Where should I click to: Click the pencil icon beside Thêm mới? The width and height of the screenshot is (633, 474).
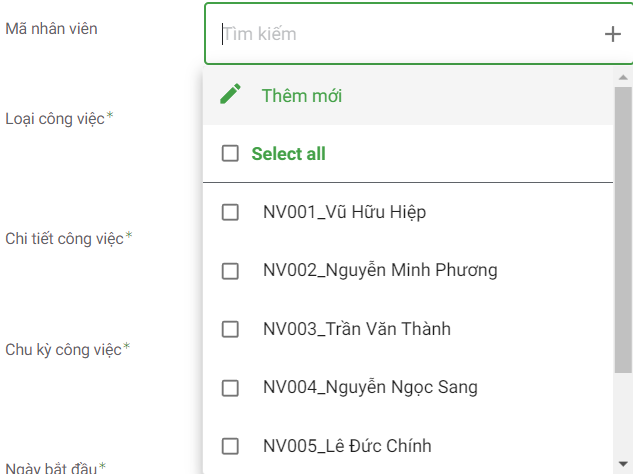point(231,95)
